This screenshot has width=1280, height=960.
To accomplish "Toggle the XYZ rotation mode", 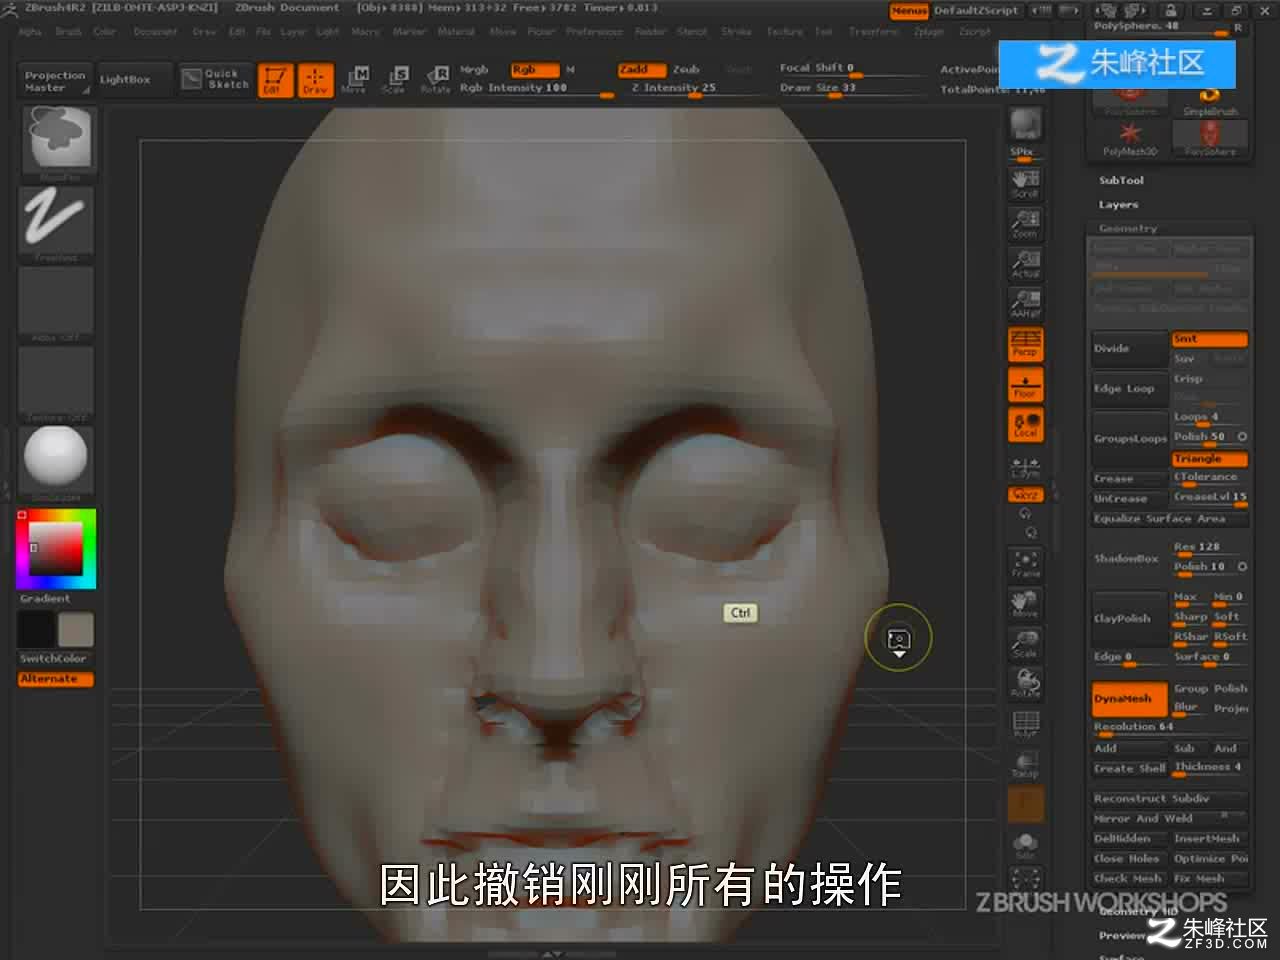I will click(x=1025, y=495).
